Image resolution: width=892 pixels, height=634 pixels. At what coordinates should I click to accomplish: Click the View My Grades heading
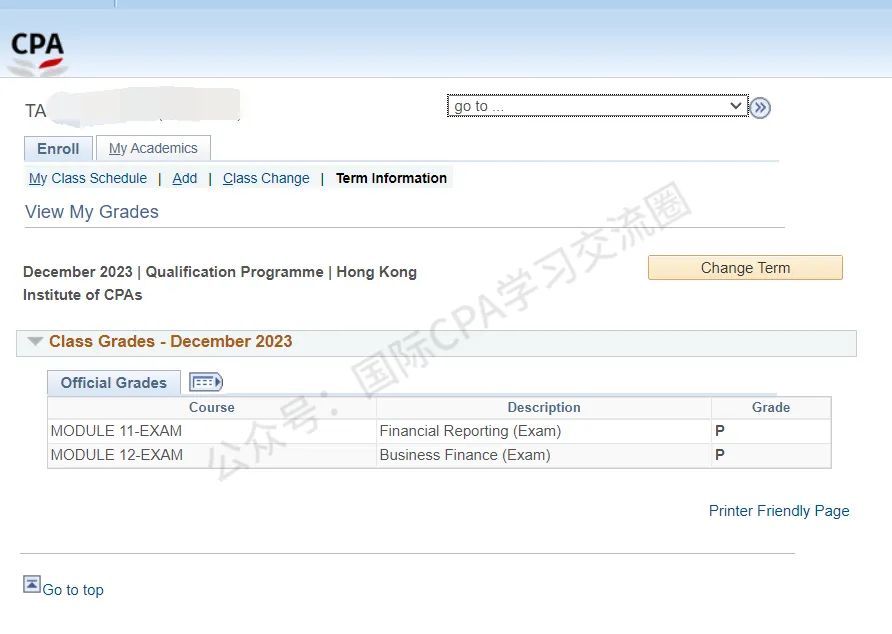92,212
